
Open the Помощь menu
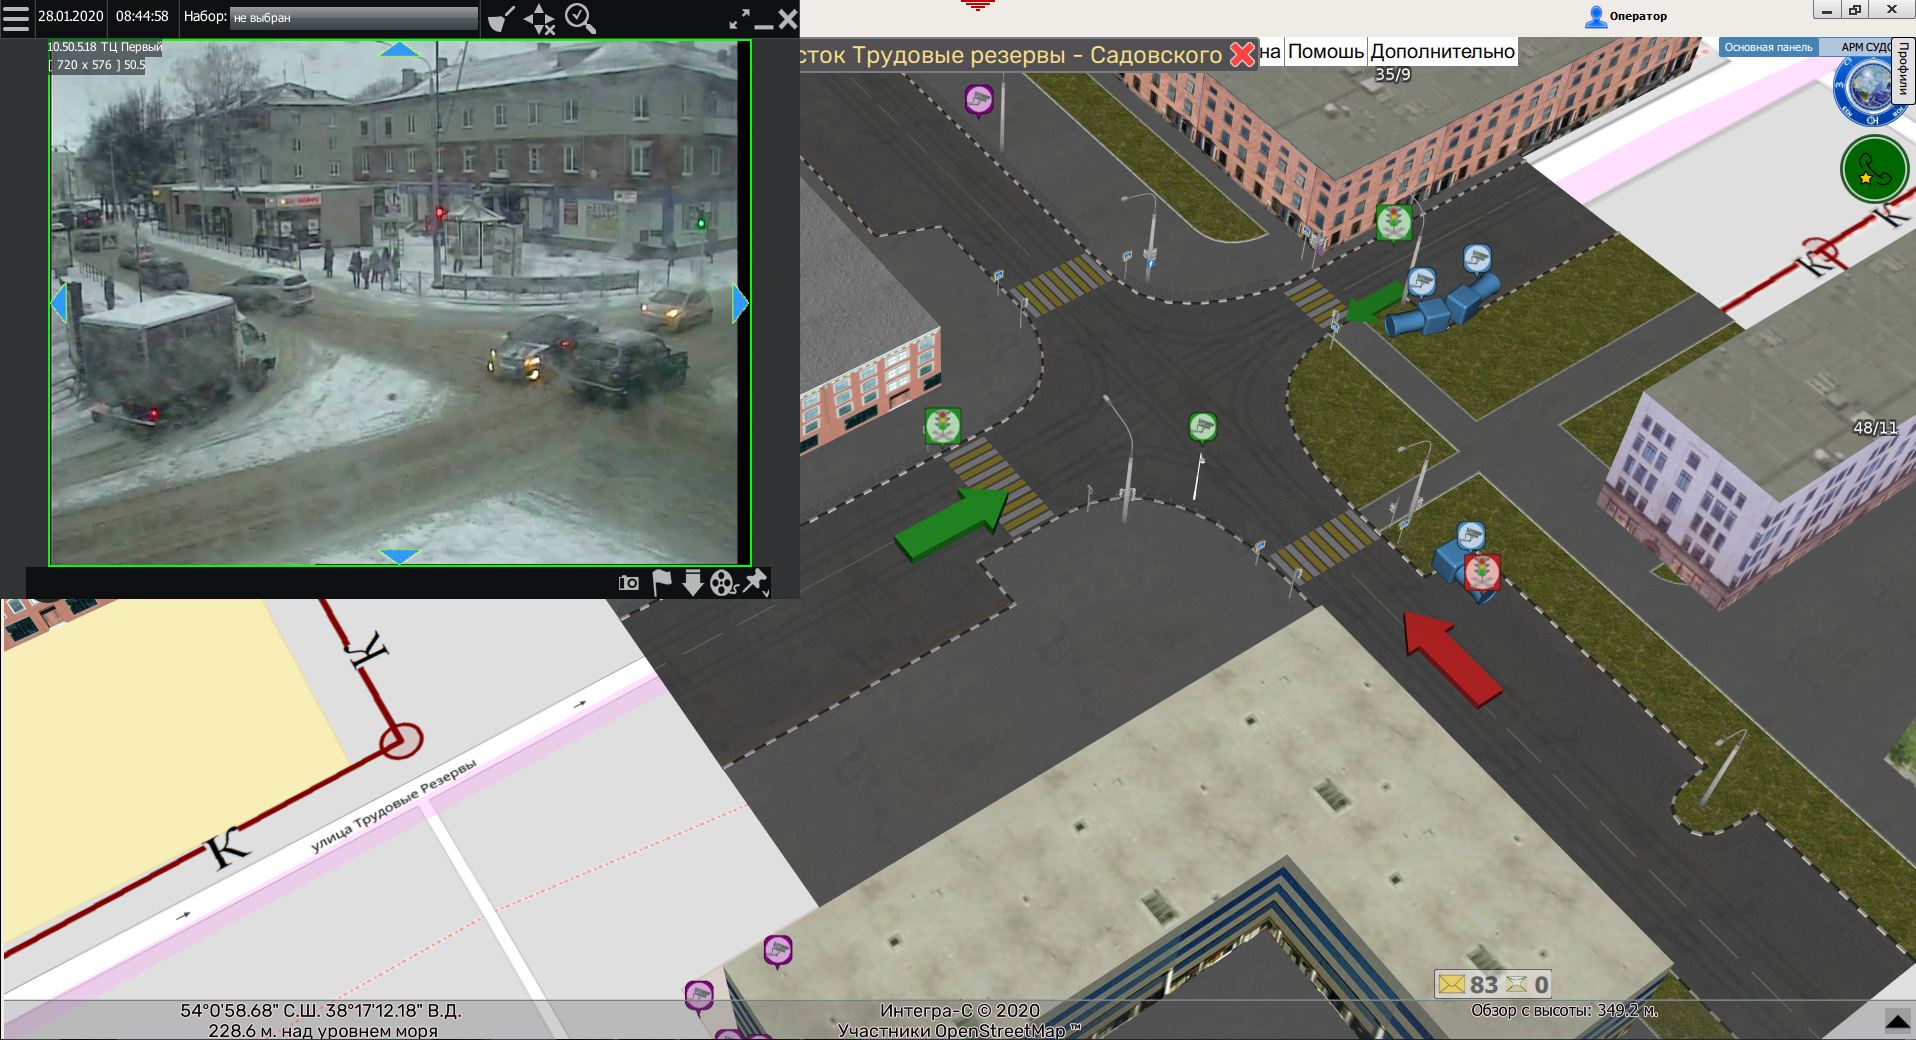tap(1325, 52)
